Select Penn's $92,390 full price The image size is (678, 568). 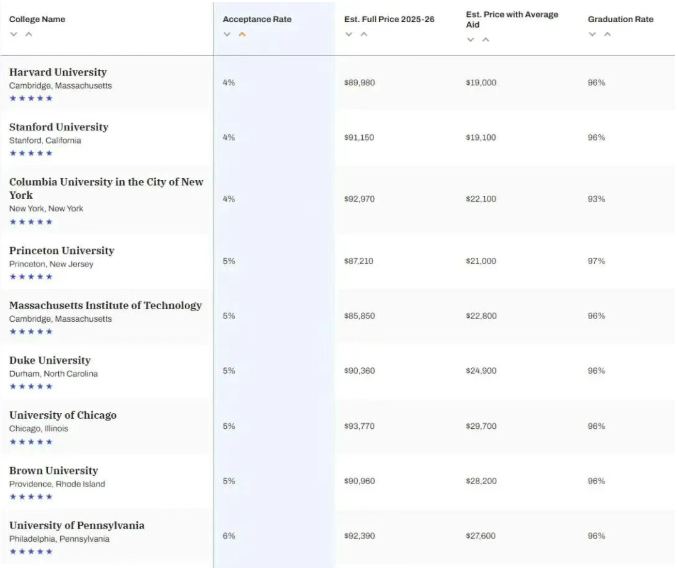pos(359,536)
